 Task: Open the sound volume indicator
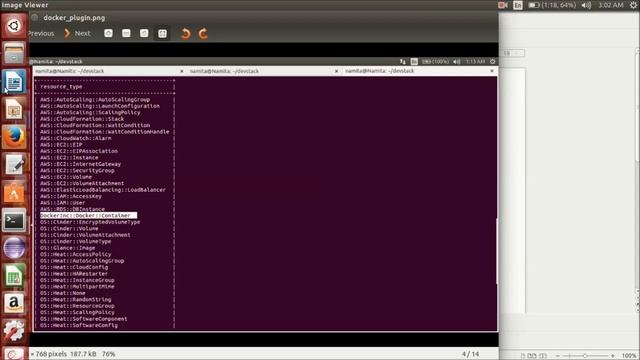586,5
